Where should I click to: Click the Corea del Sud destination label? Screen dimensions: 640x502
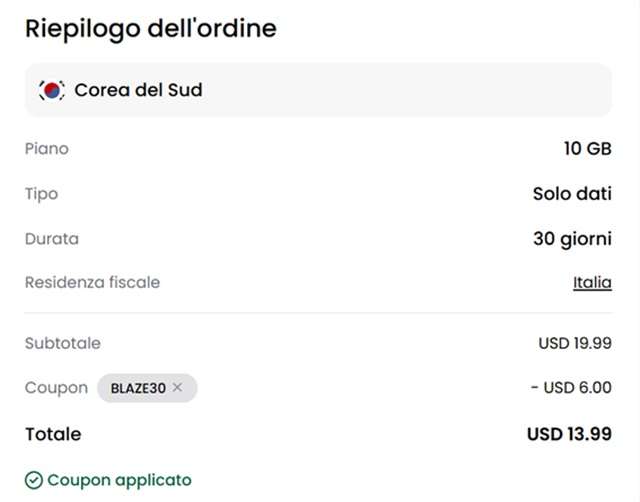(x=138, y=90)
